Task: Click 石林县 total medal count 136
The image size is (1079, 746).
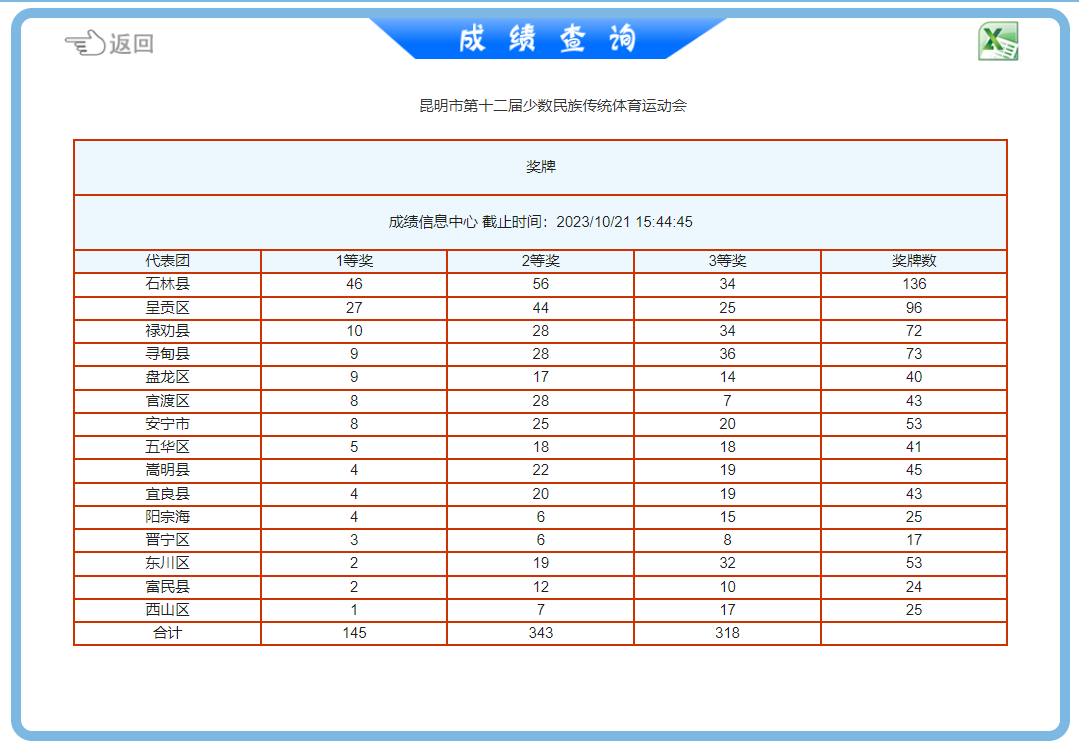Action: 914,284
